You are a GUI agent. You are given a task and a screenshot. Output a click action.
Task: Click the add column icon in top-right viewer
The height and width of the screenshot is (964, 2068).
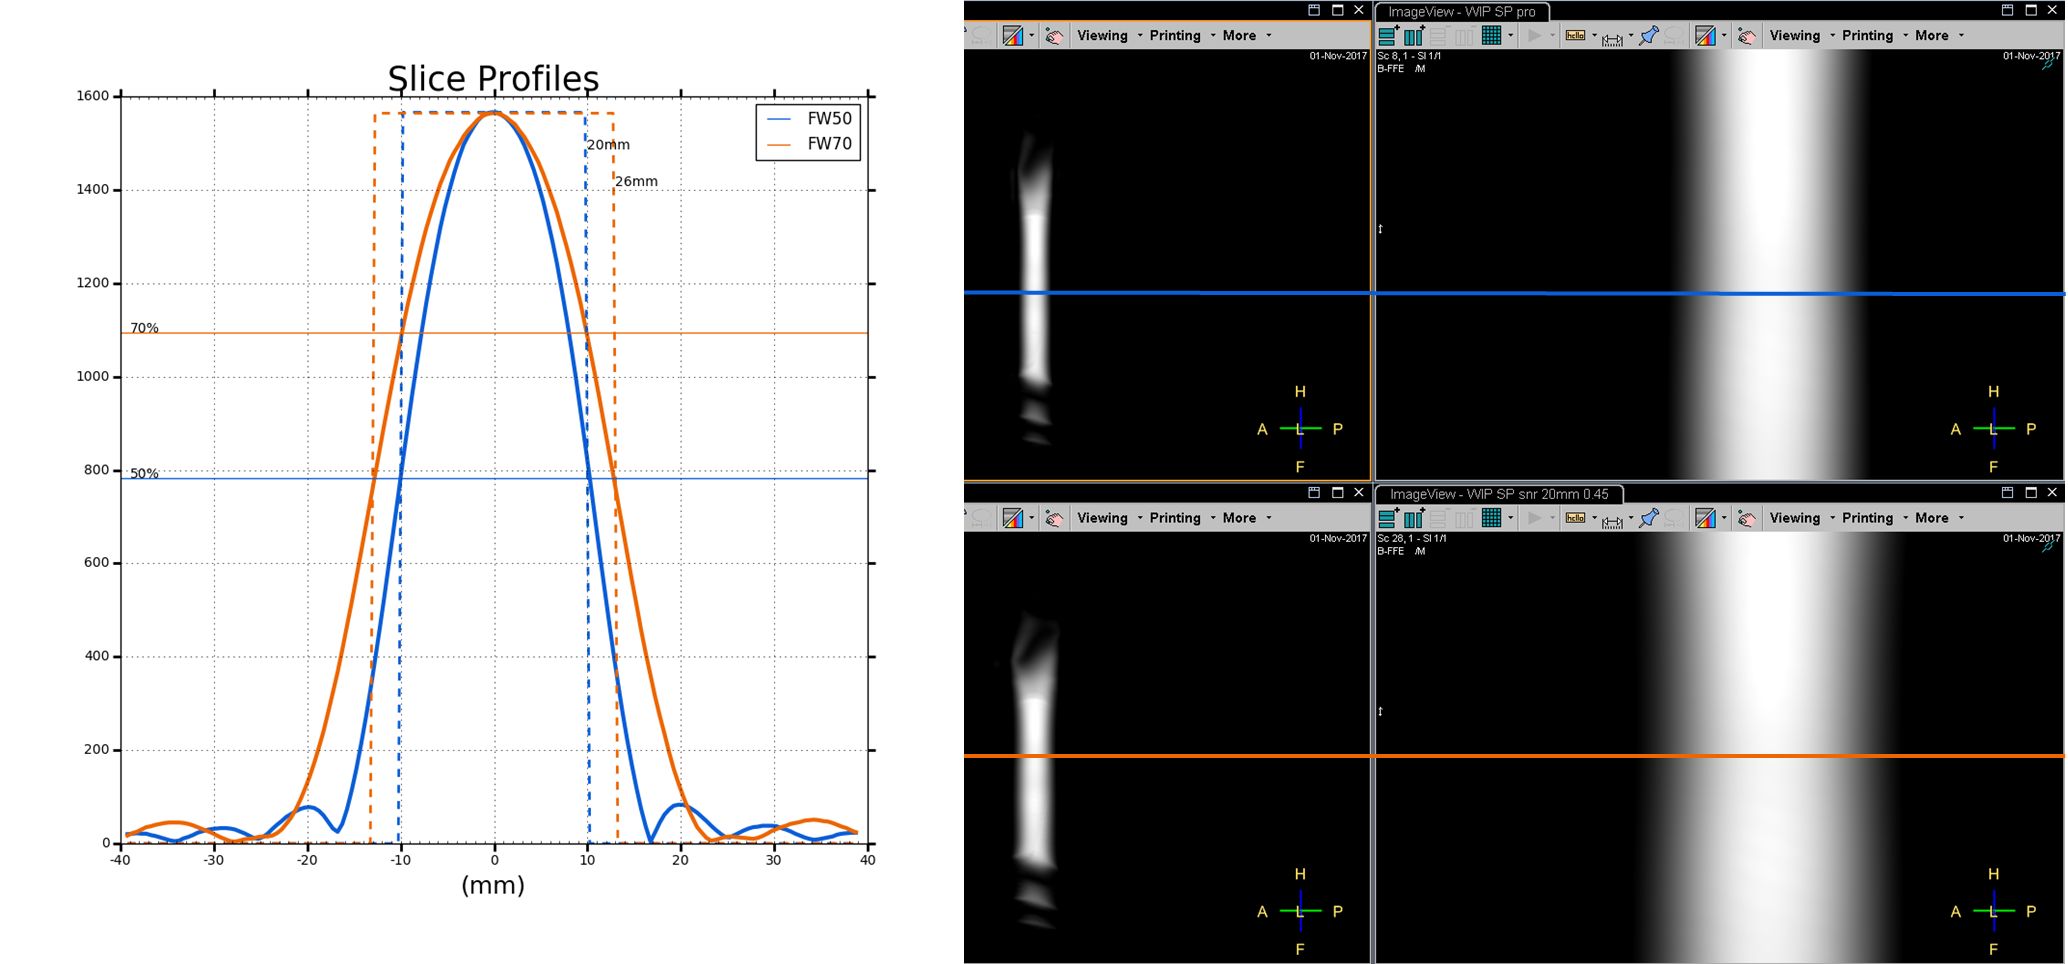pyautogui.click(x=1414, y=36)
